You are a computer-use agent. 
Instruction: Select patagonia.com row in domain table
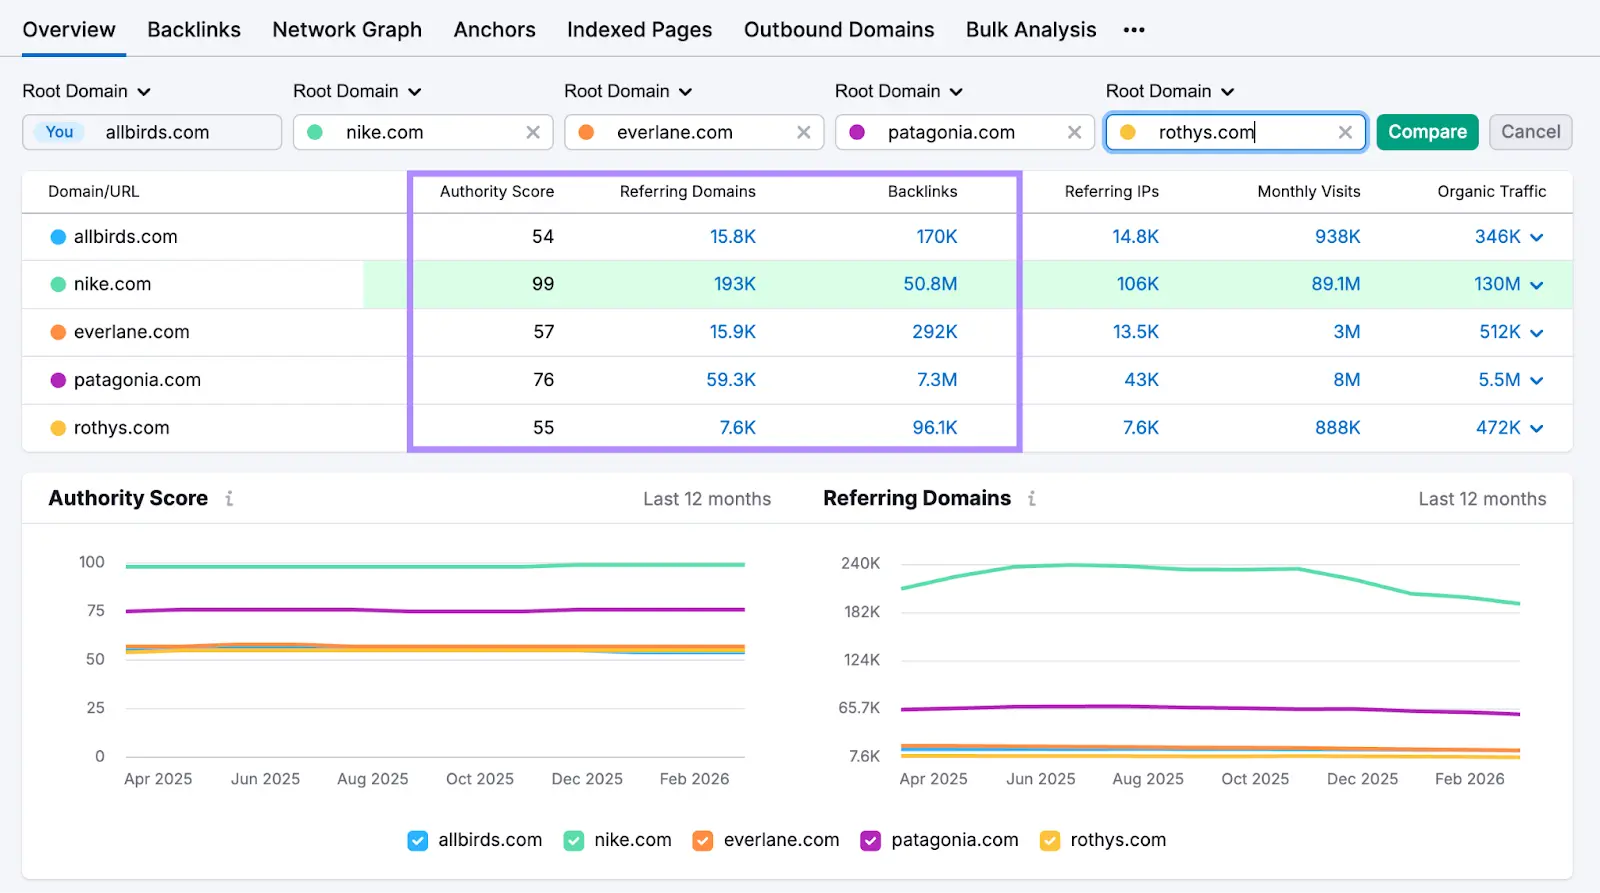(797, 380)
